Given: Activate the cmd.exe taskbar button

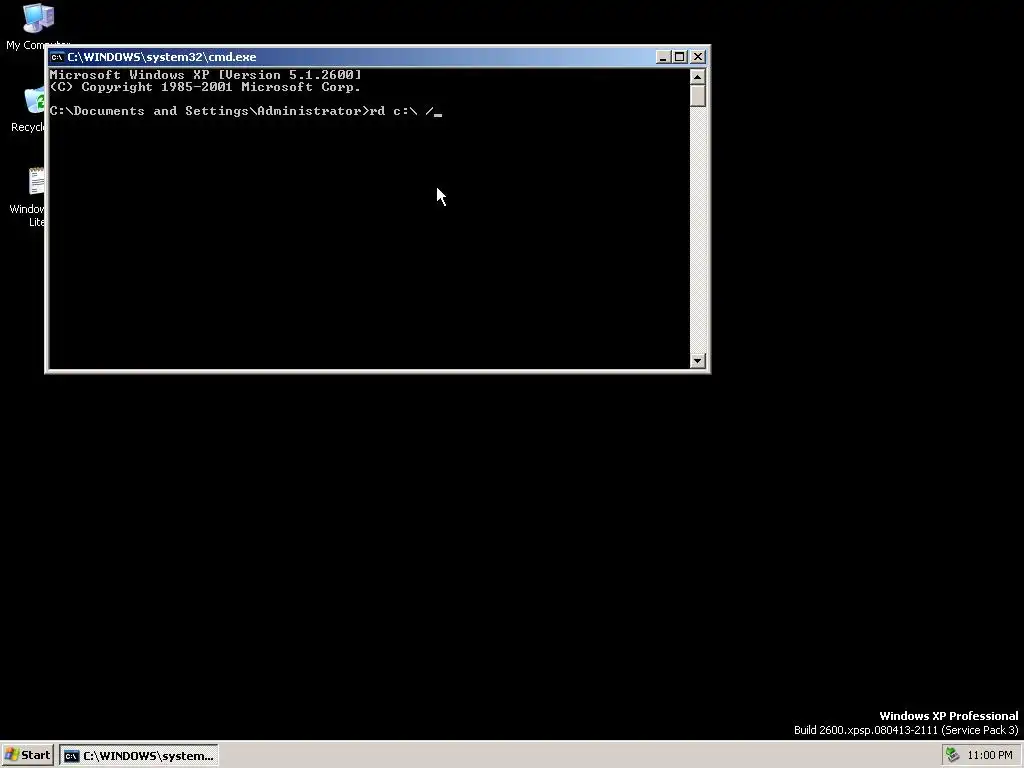Looking at the screenshot, I should click(x=139, y=756).
